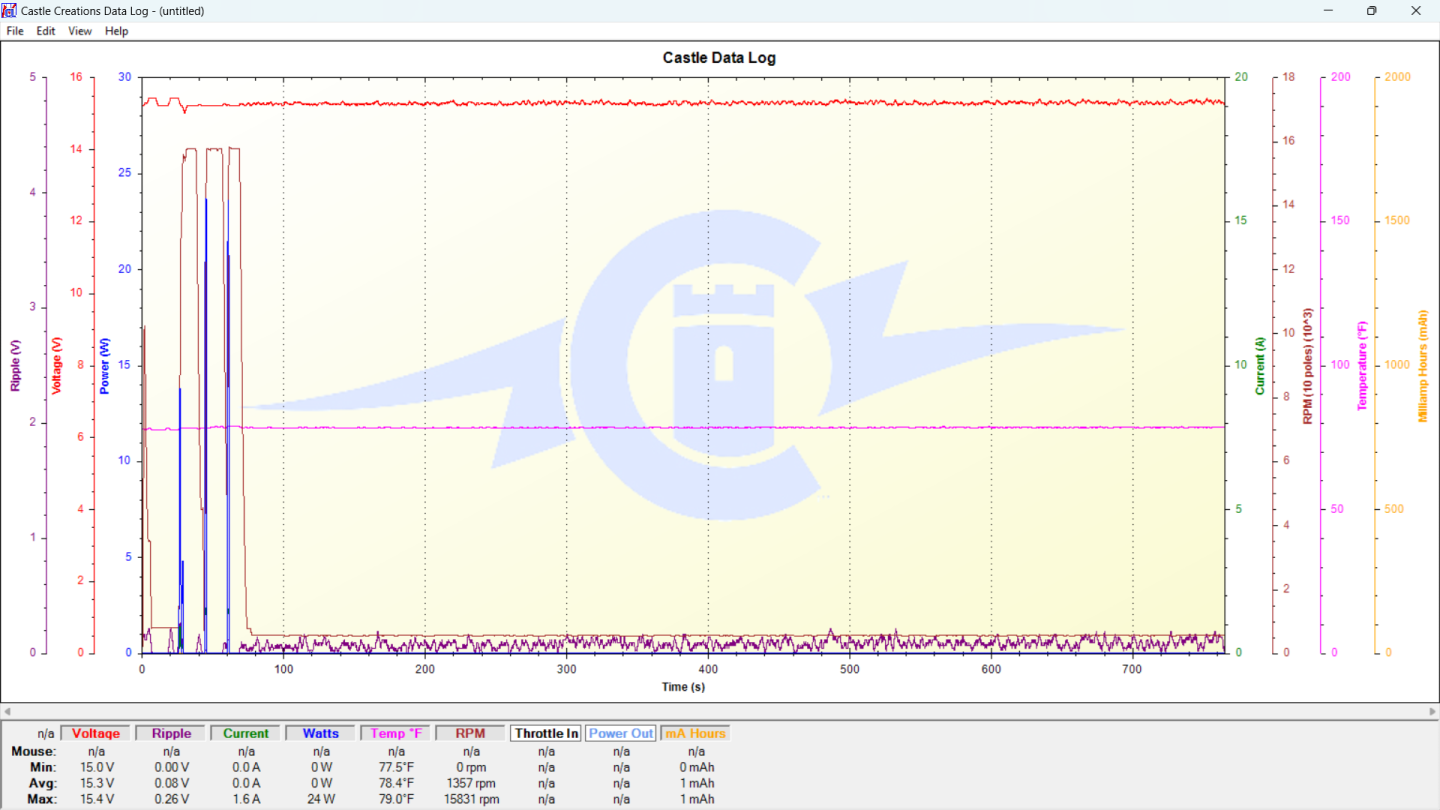
Task: Click the minimum voltage value '15.0 V'
Action: pyautogui.click(x=97, y=767)
